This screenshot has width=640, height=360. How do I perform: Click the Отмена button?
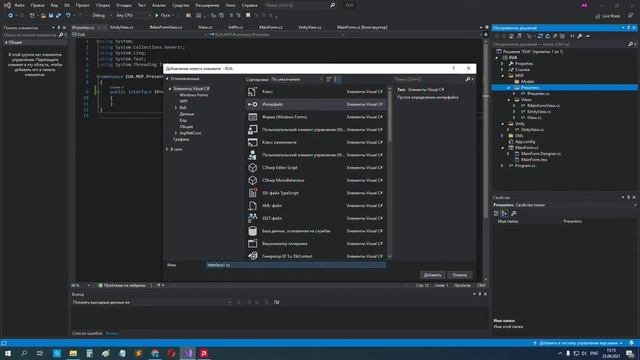[460, 275]
